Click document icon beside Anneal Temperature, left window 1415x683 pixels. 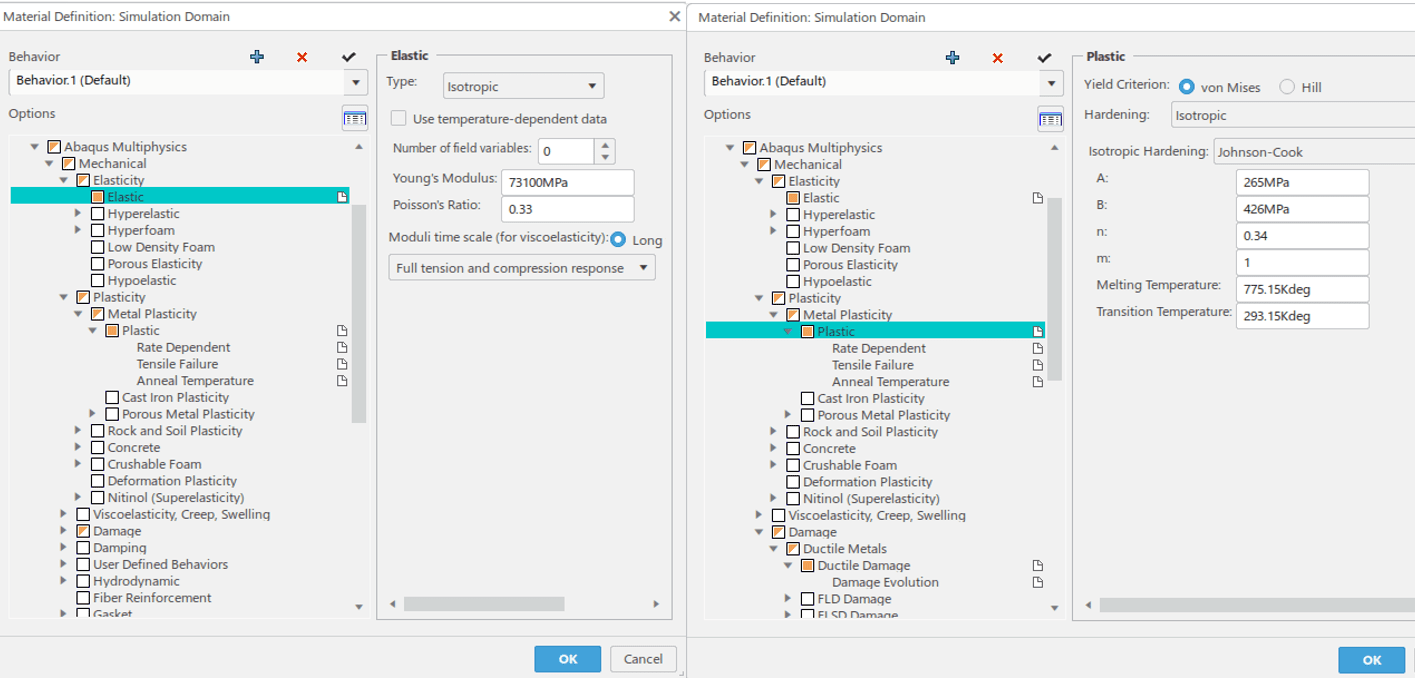[x=342, y=380]
